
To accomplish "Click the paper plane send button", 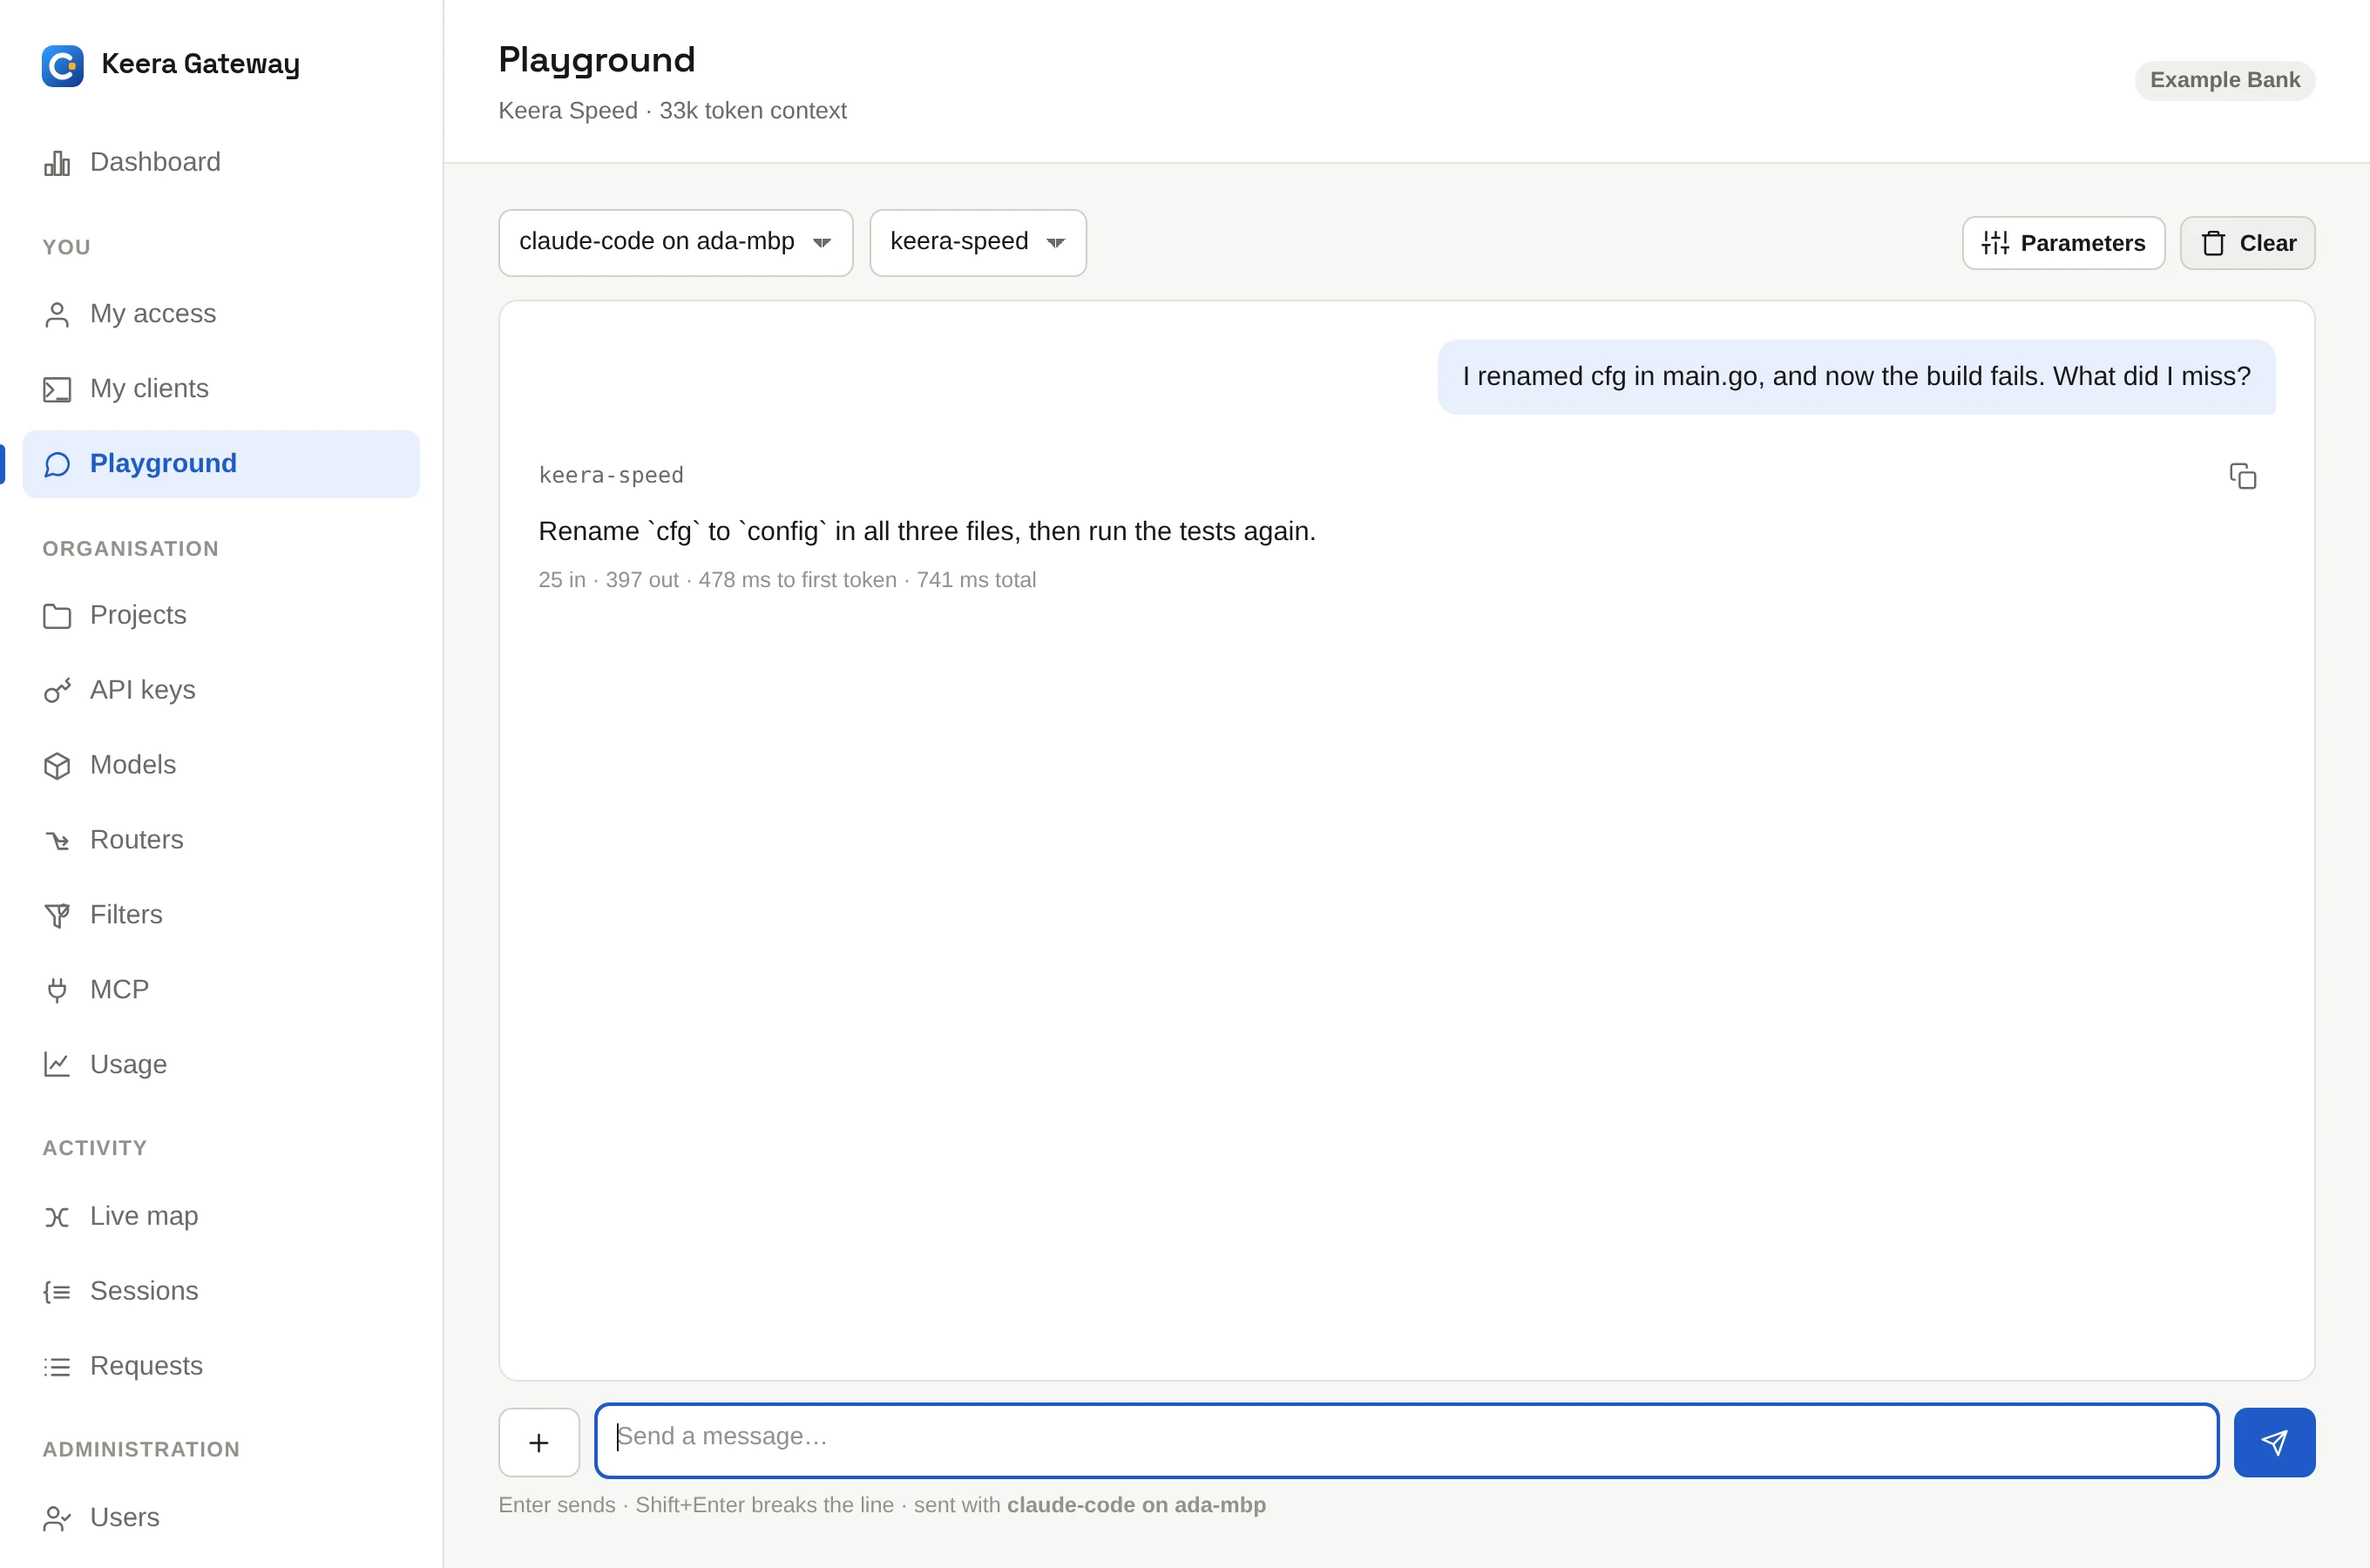I will tap(2274, 1442).
